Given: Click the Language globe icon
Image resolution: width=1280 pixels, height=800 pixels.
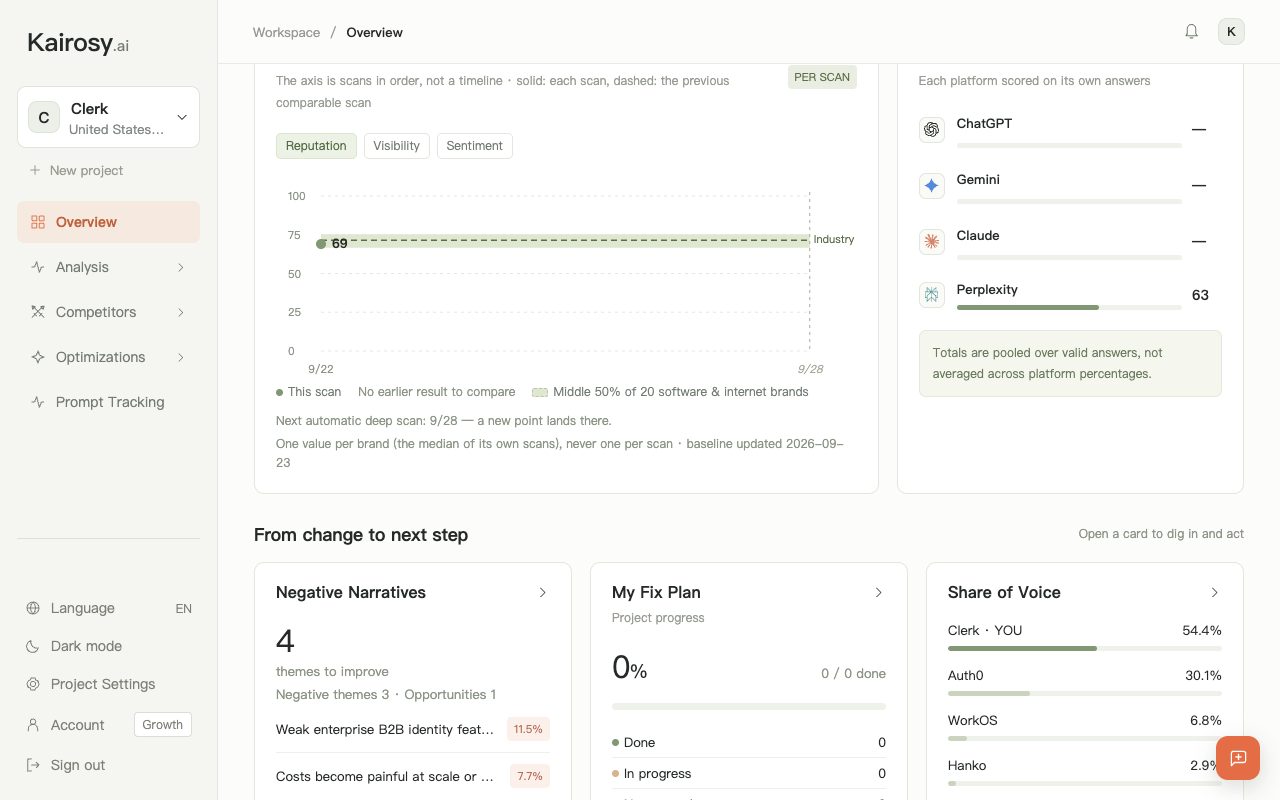Looking at the screenshot, I should click(33, 608).
